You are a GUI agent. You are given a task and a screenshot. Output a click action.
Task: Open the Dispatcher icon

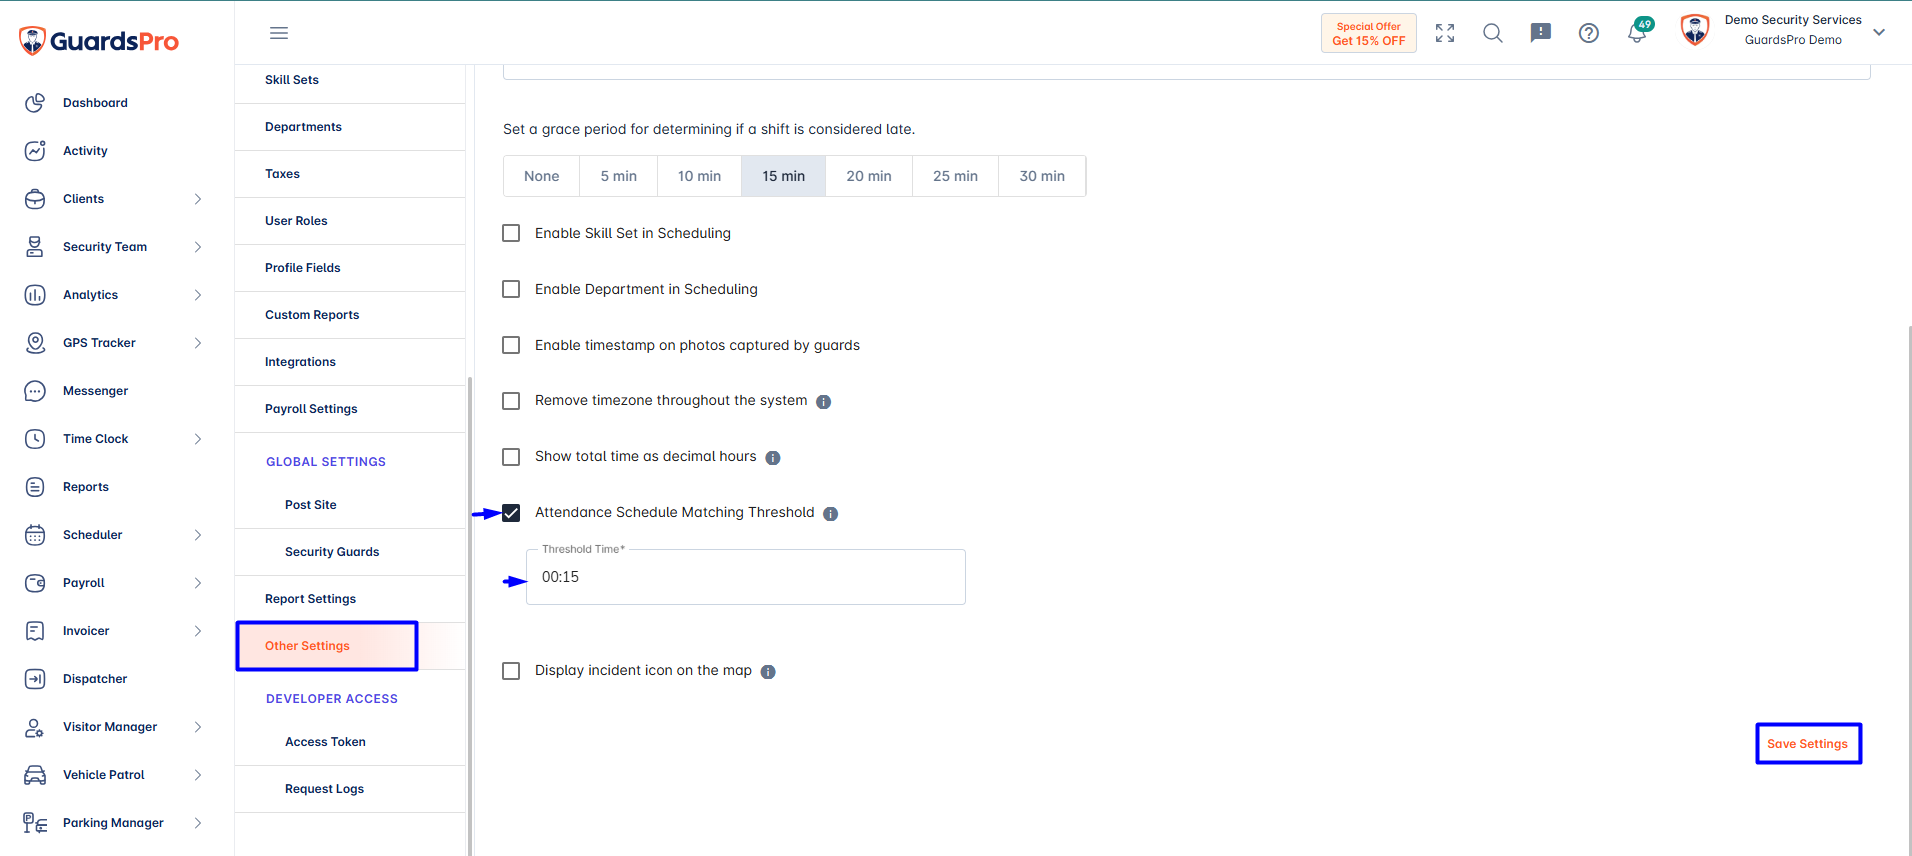pos(35,679)
